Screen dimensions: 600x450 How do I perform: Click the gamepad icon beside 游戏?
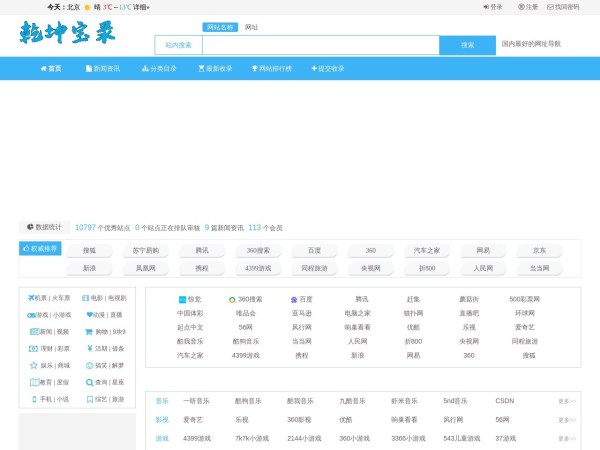pos(30,315)
